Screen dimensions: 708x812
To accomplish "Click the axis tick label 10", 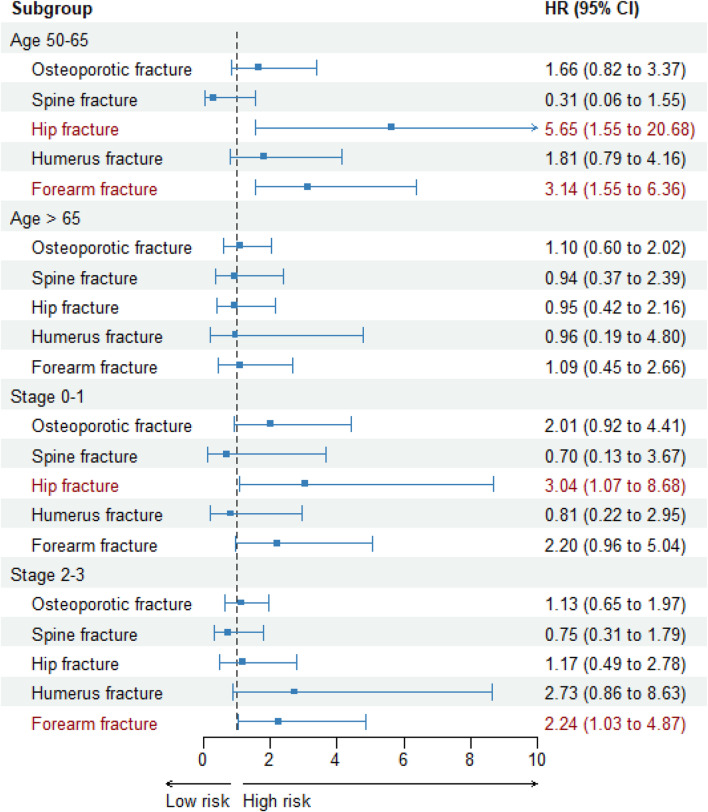I will 537,756.
